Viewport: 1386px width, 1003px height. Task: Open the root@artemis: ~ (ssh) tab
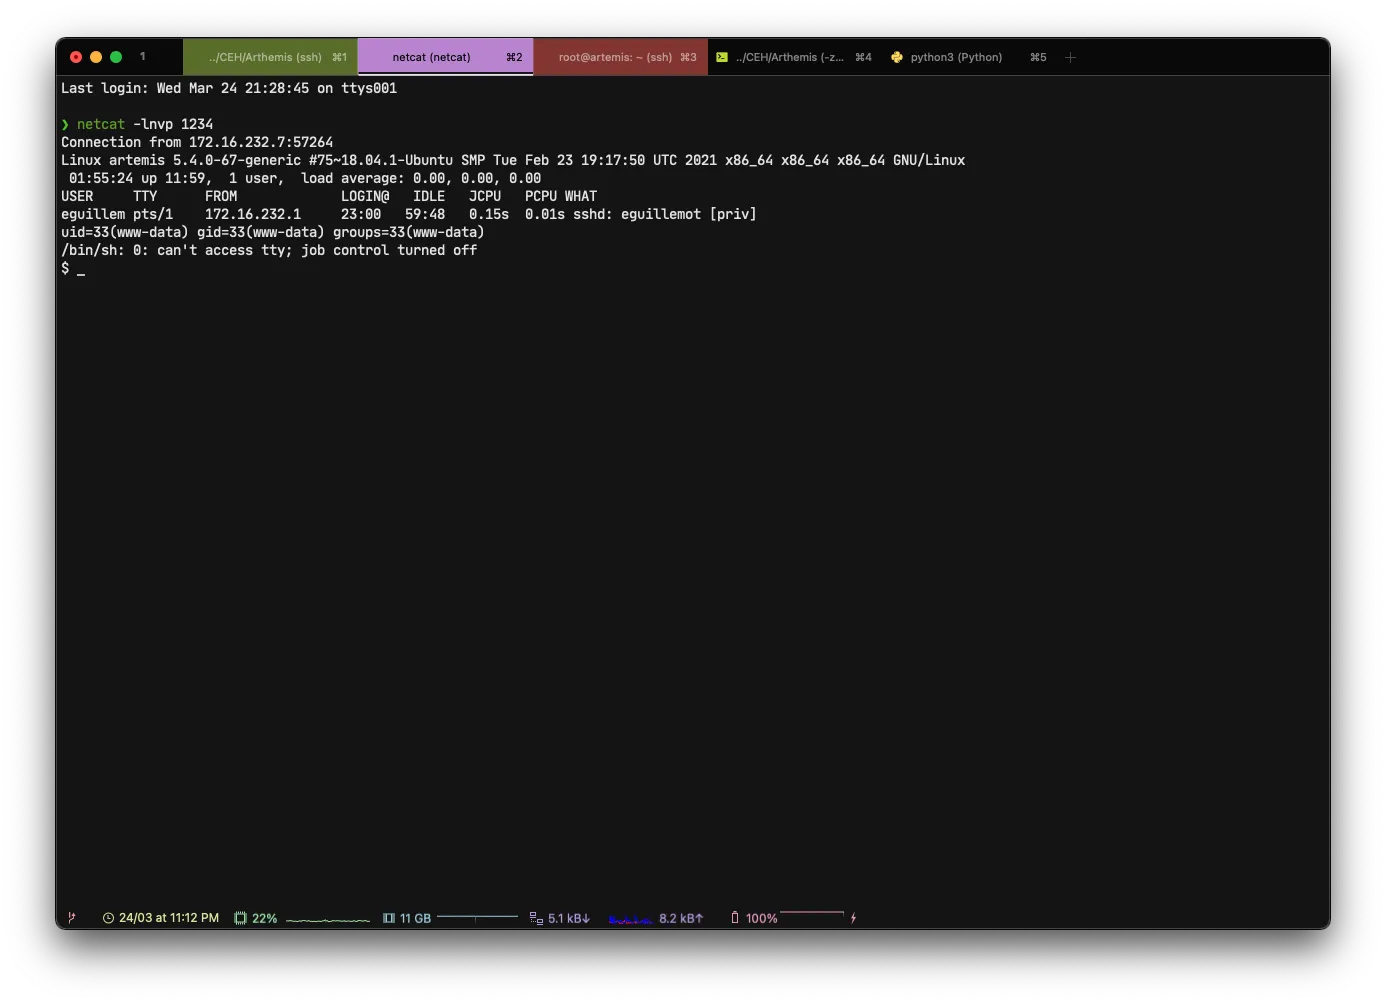(x=620, y=57)
